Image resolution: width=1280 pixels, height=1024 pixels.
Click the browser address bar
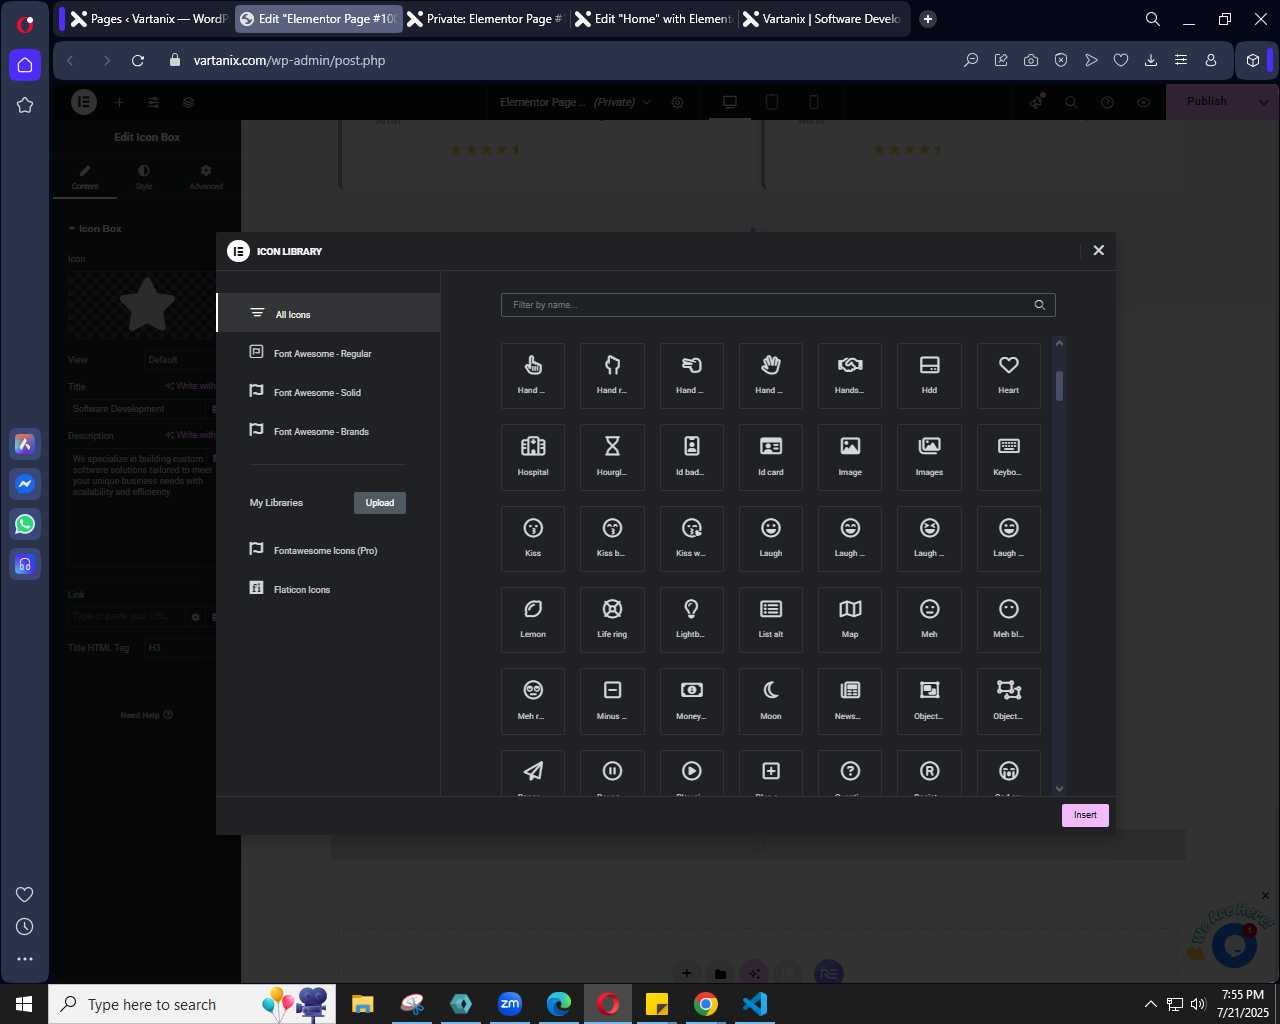(560, 60)
